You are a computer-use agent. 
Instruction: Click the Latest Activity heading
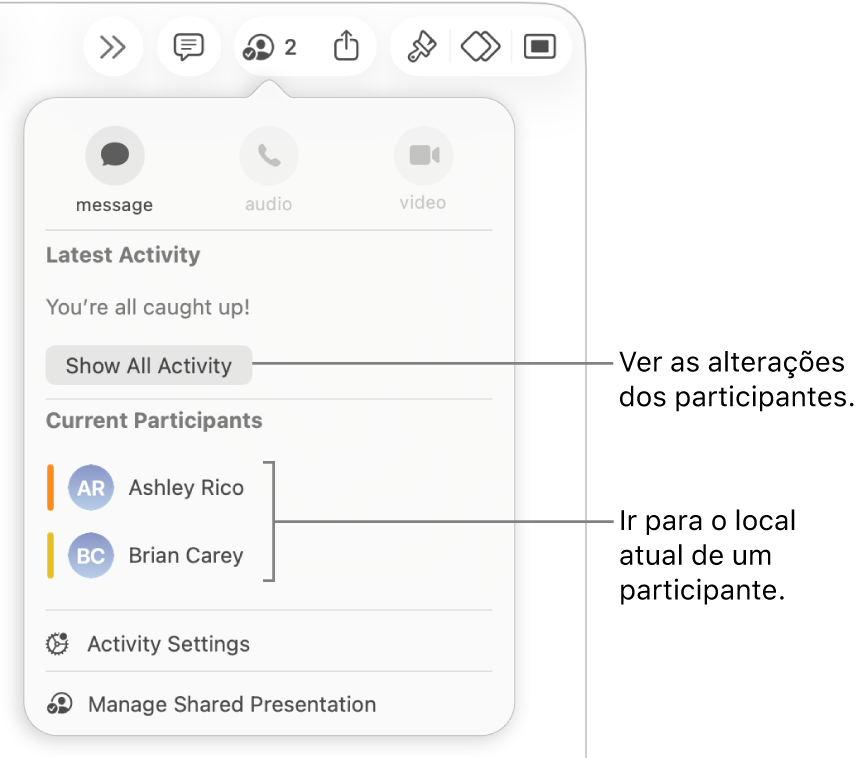tap(123, 255)
